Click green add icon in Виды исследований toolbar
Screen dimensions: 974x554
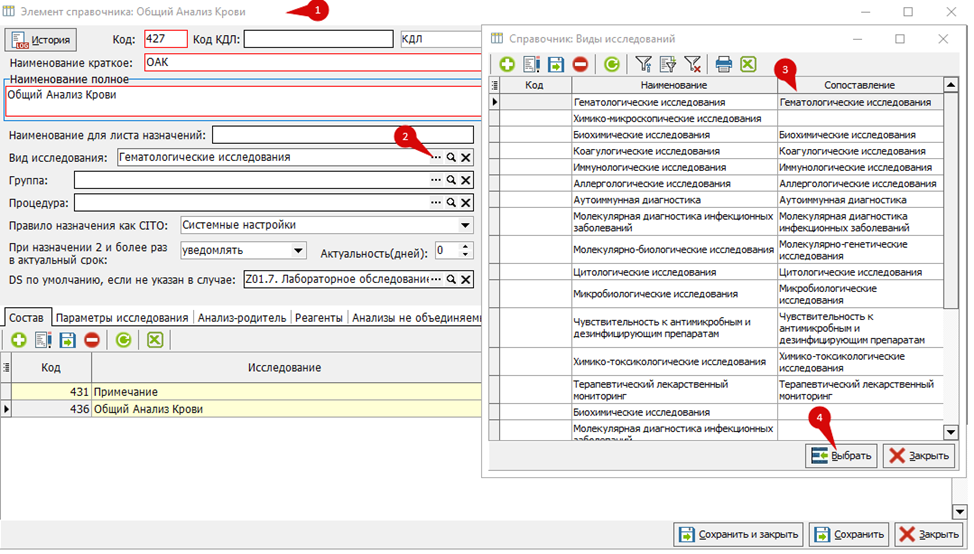pos(507,64)
